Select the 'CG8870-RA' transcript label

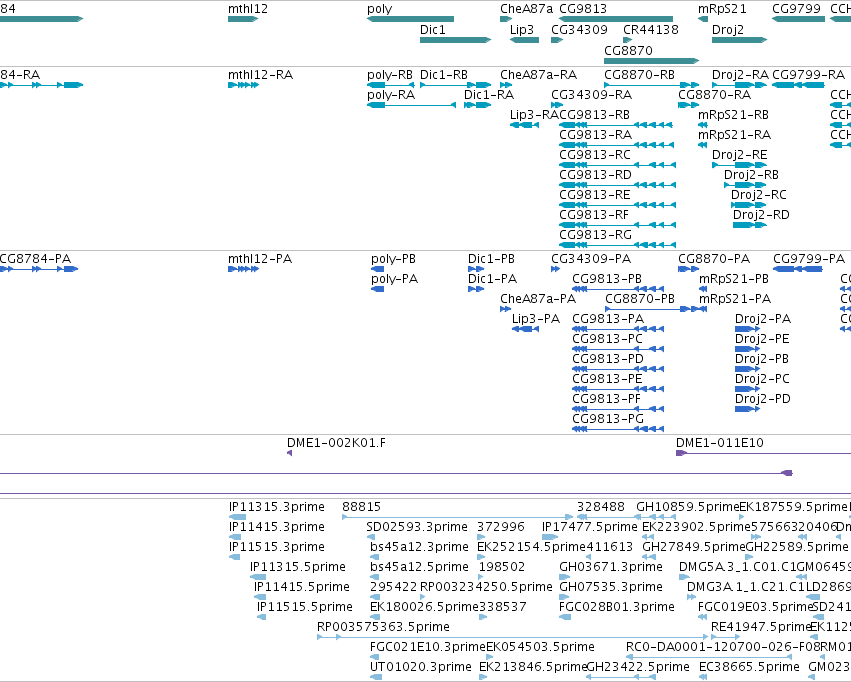point(715,94)
